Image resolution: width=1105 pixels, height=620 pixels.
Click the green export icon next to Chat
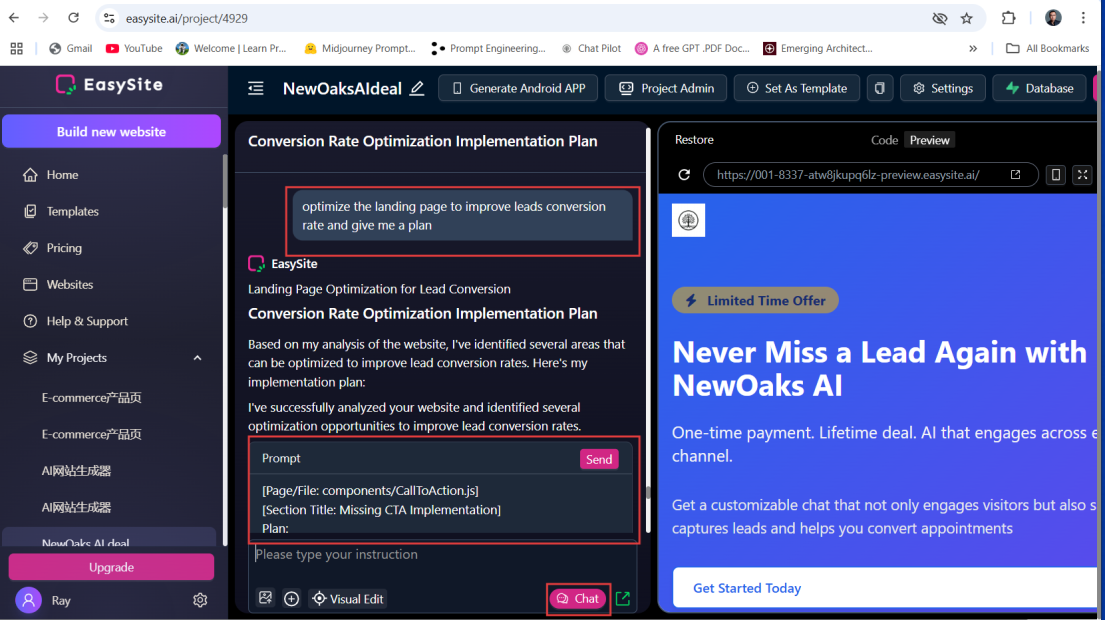pos(623,598)
